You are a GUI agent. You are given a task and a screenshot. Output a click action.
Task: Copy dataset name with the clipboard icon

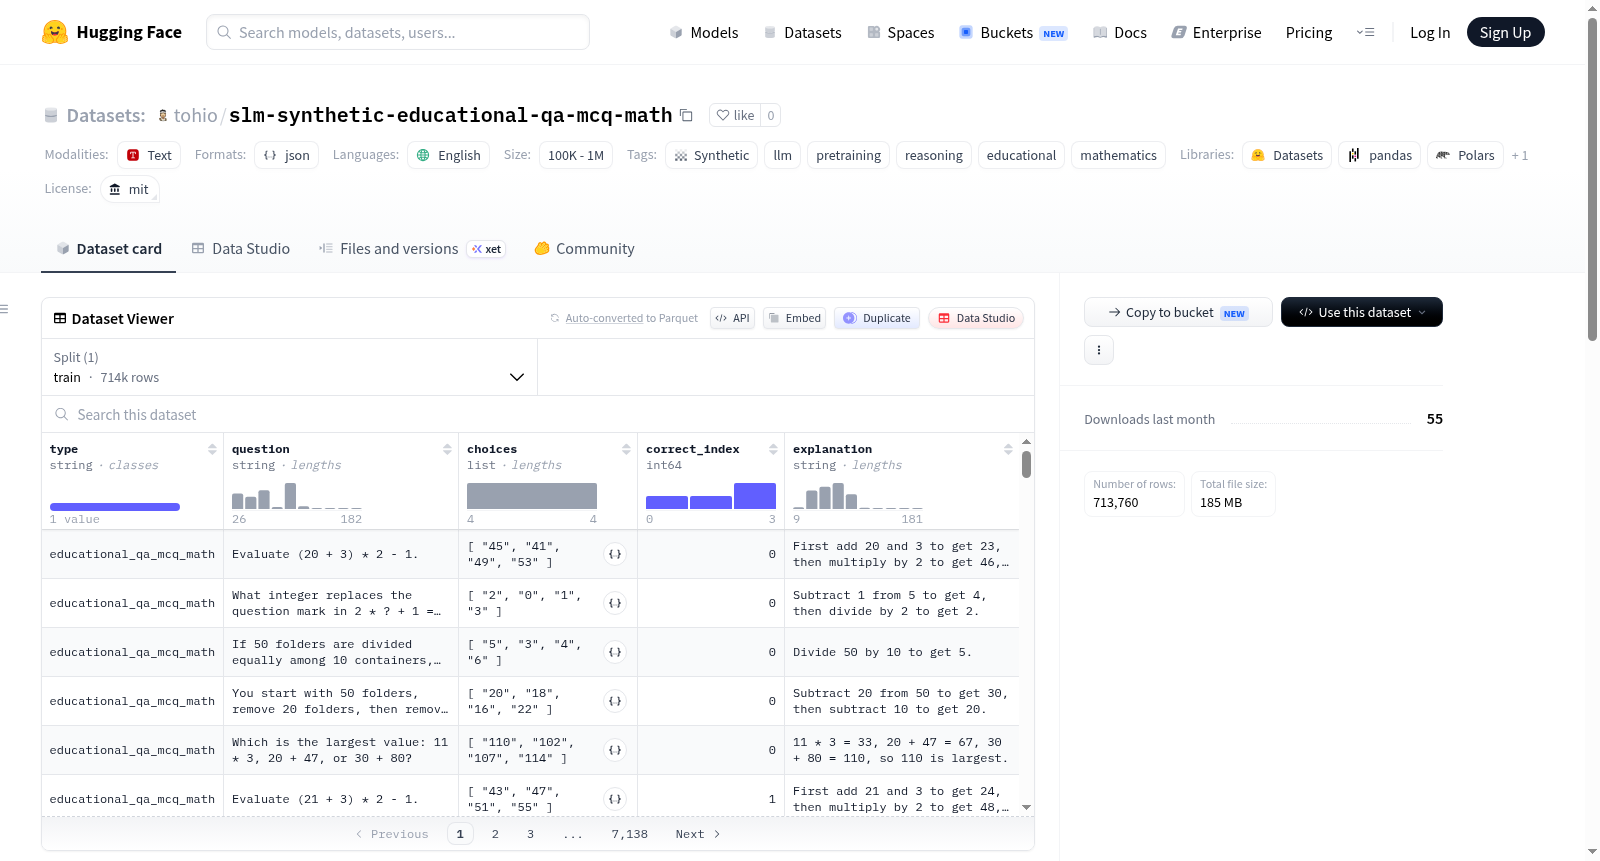686,115
